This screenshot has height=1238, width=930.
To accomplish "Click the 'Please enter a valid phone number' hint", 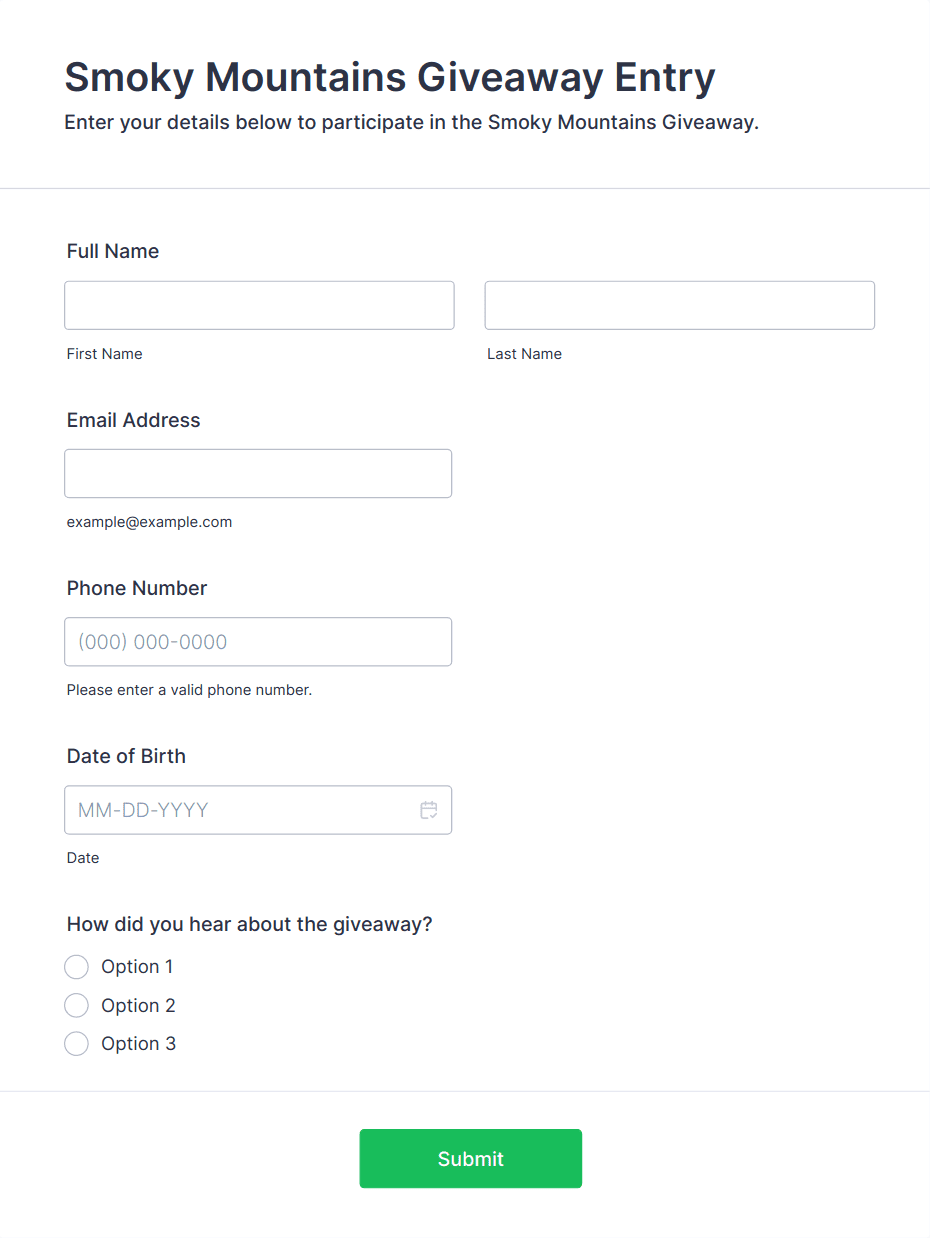I will (189, 690).
